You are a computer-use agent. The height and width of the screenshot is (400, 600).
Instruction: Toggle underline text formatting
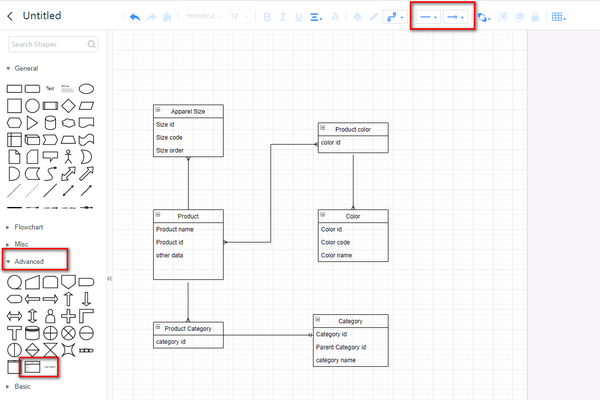299,17
